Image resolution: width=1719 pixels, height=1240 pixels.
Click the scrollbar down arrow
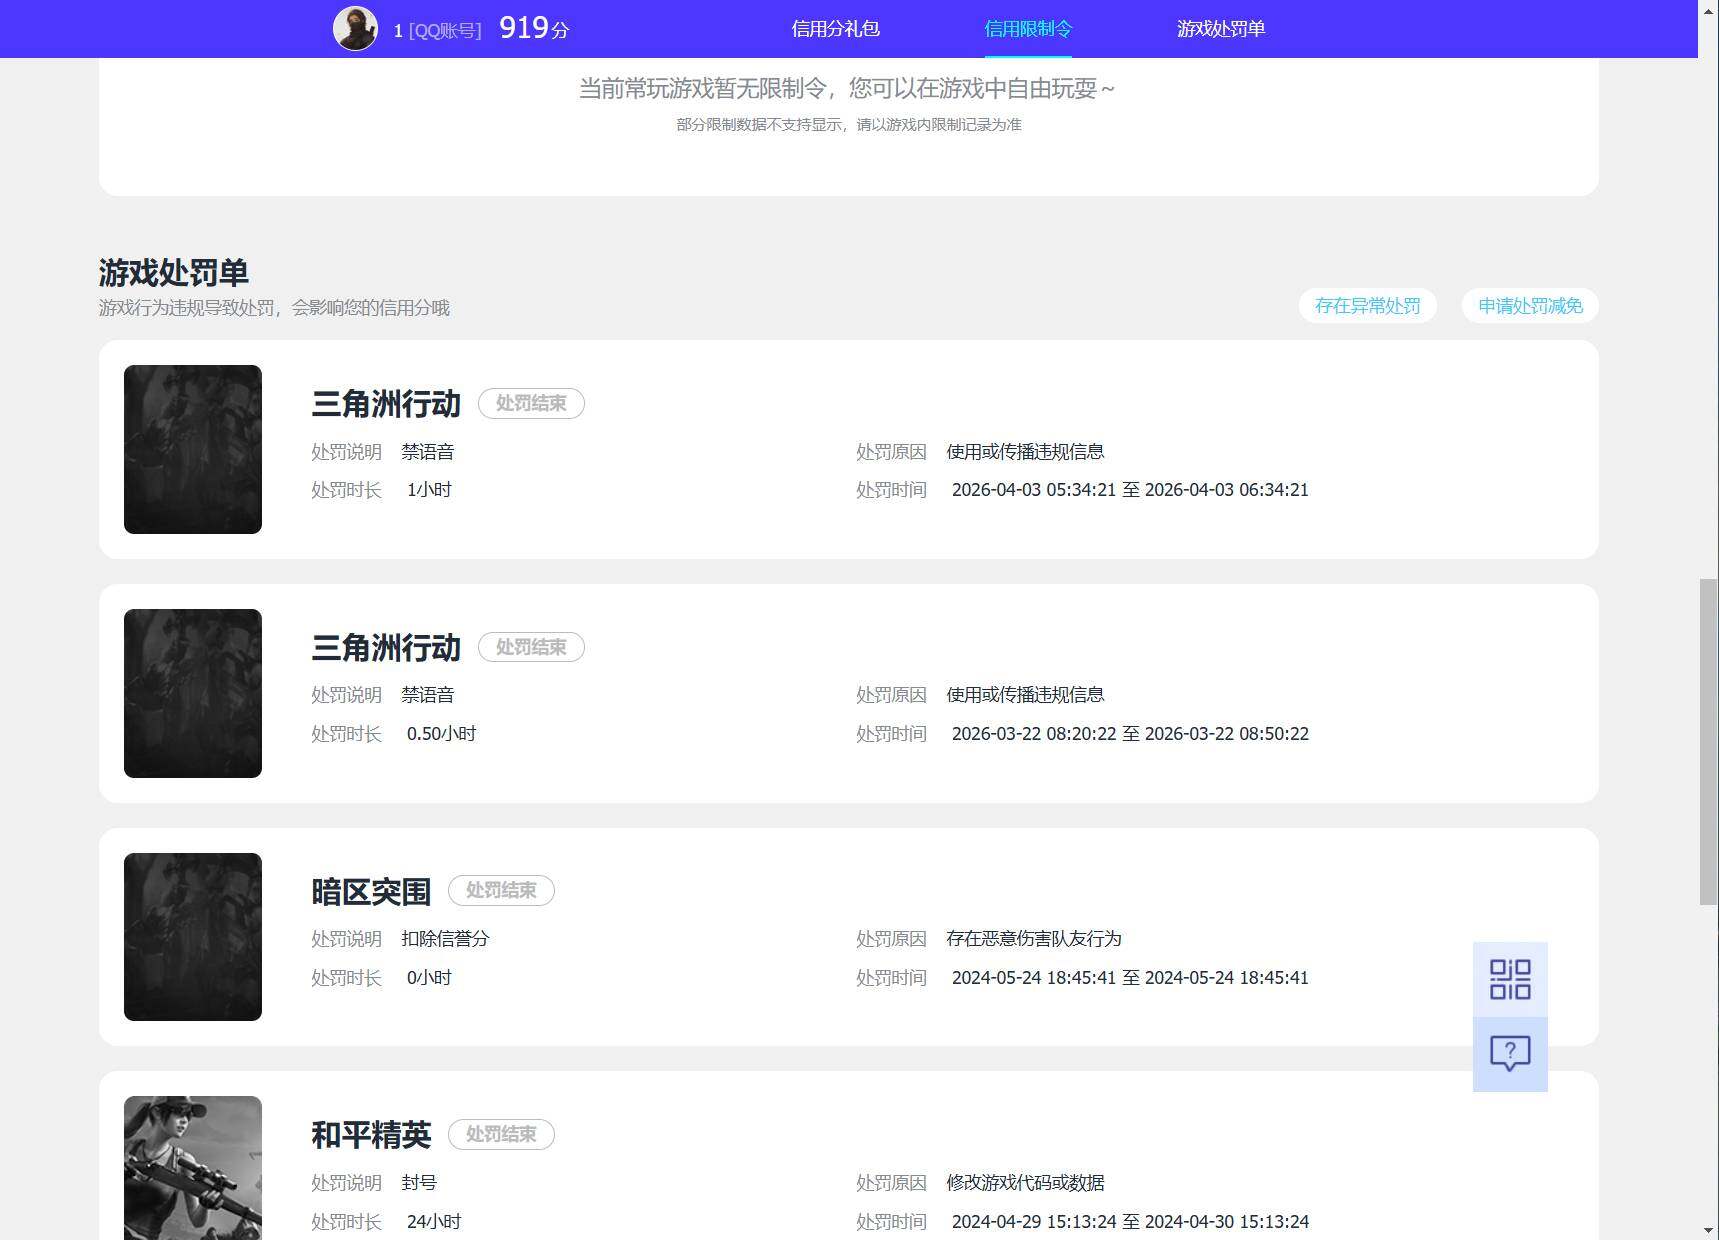tap(1709, 1231)
